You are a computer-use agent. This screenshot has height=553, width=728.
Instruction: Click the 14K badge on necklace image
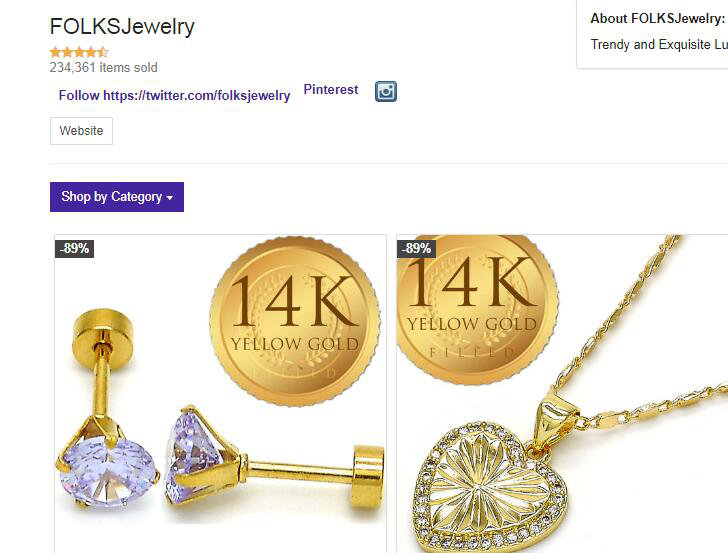point(477,310)
